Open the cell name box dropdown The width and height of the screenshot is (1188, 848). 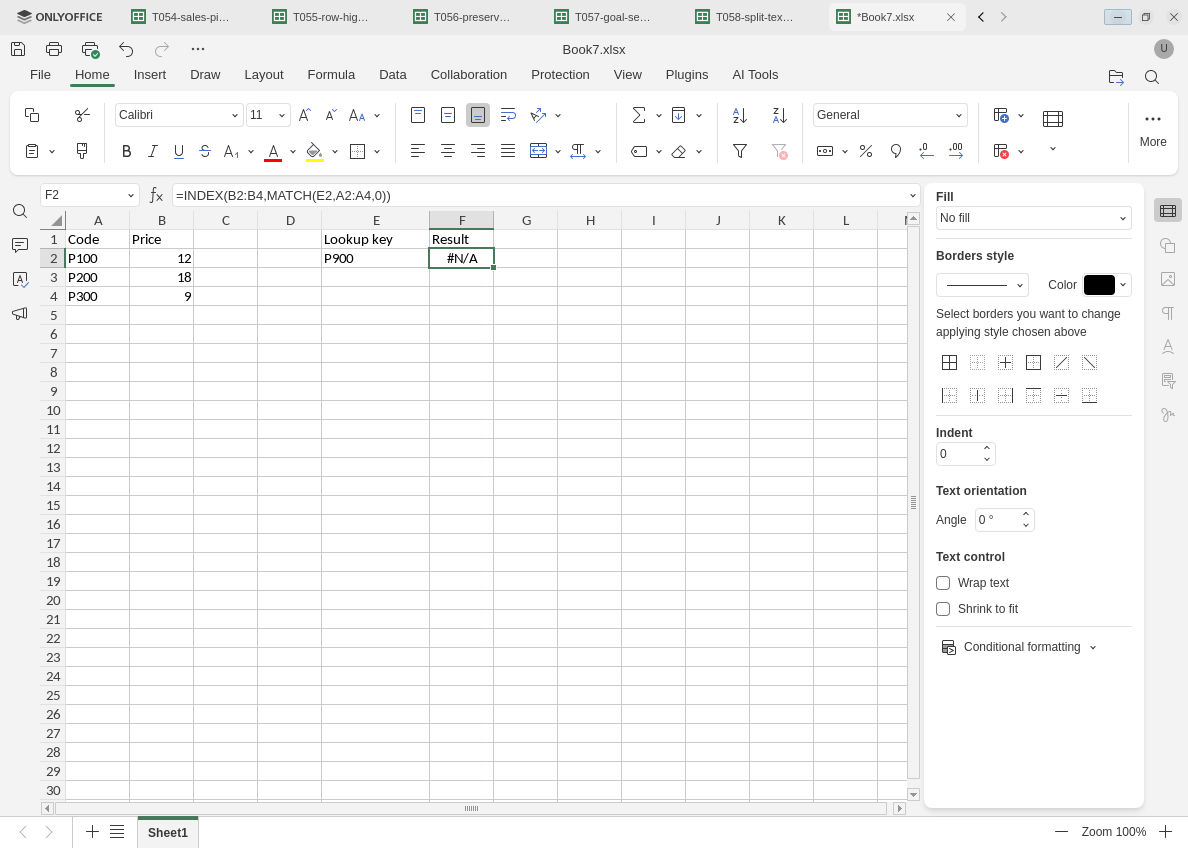pos(130,196)
